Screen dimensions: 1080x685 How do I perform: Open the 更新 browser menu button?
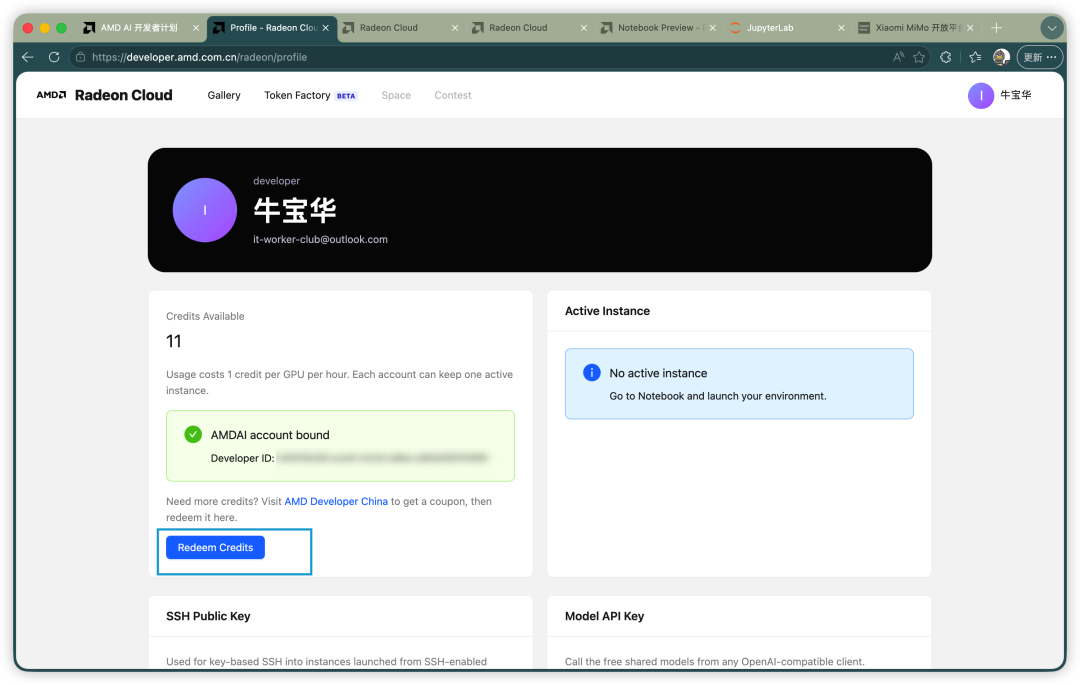[x=1039, y=57]
